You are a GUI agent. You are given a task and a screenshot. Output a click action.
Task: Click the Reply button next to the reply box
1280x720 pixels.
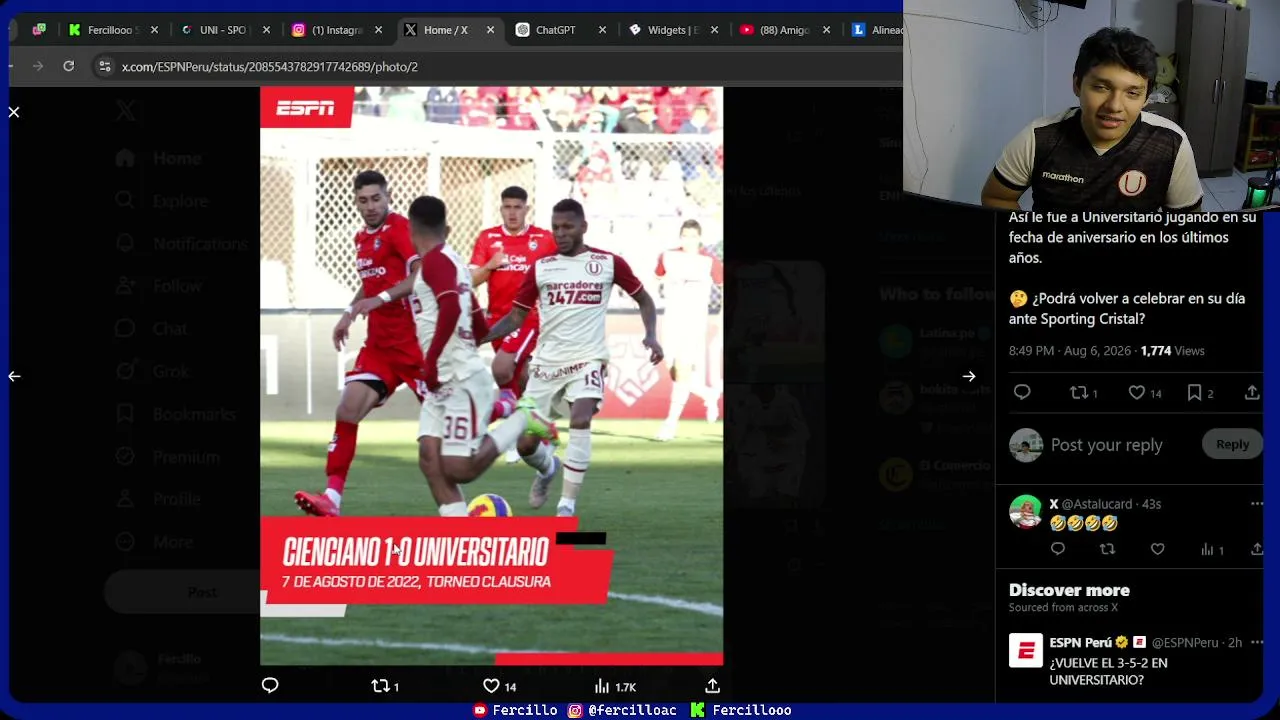tap(1232, 444)
